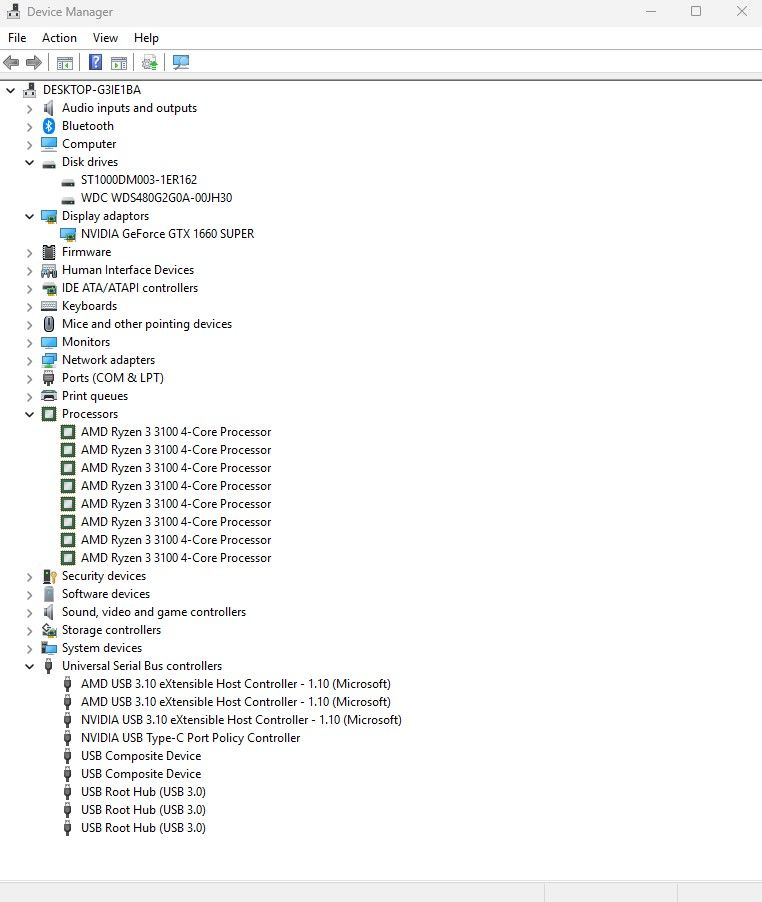The width and height of the screenshot is (762, 902).
Task: Click the Display adaptors category icon
Action: [49, 216]
